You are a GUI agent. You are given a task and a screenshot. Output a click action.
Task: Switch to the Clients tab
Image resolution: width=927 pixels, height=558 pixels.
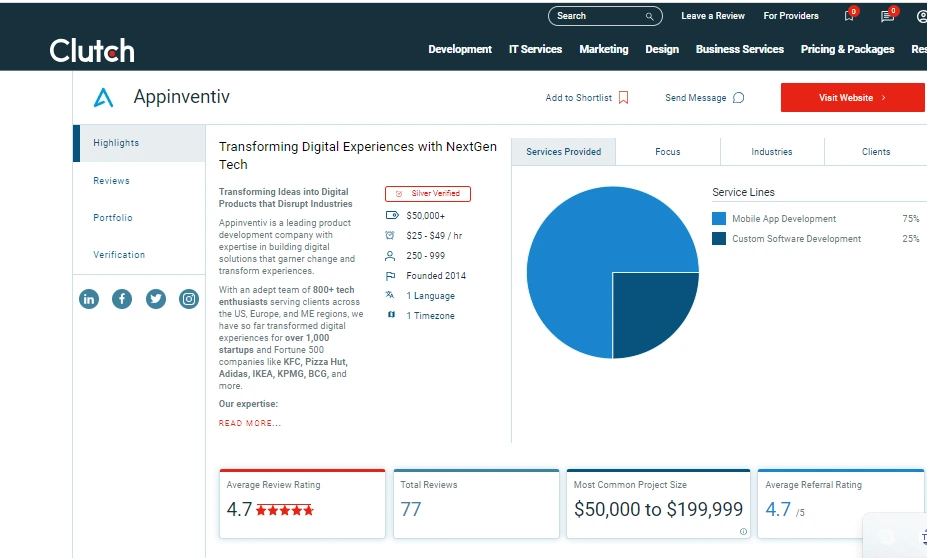click(x=876, y=152)
